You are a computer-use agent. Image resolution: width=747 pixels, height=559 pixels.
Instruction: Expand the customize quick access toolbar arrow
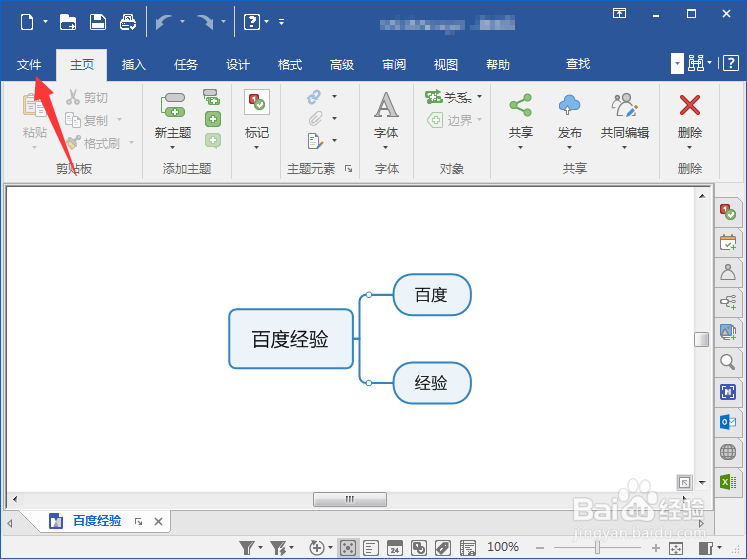pos(282,21)
